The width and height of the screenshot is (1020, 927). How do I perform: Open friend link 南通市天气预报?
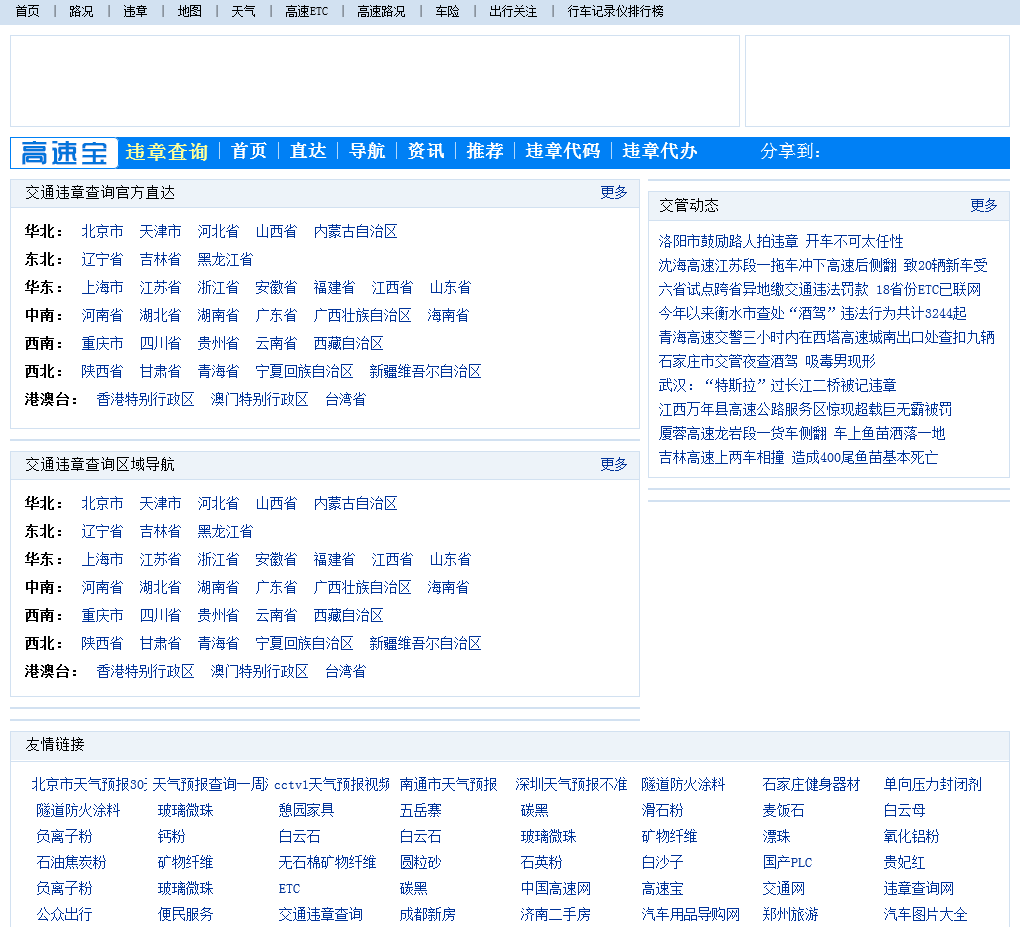point(448,785)
